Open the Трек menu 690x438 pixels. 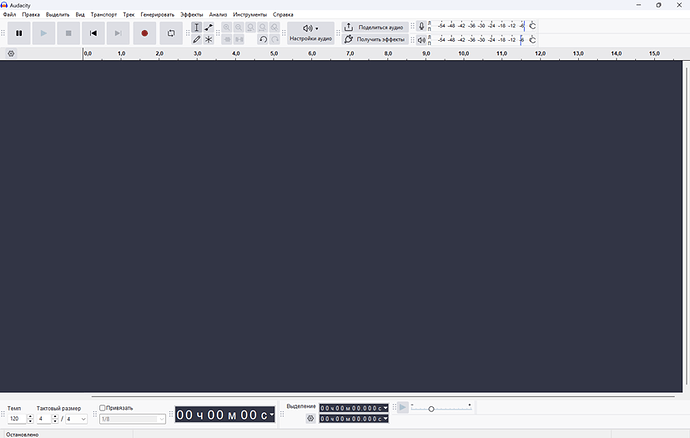[128, 15]
